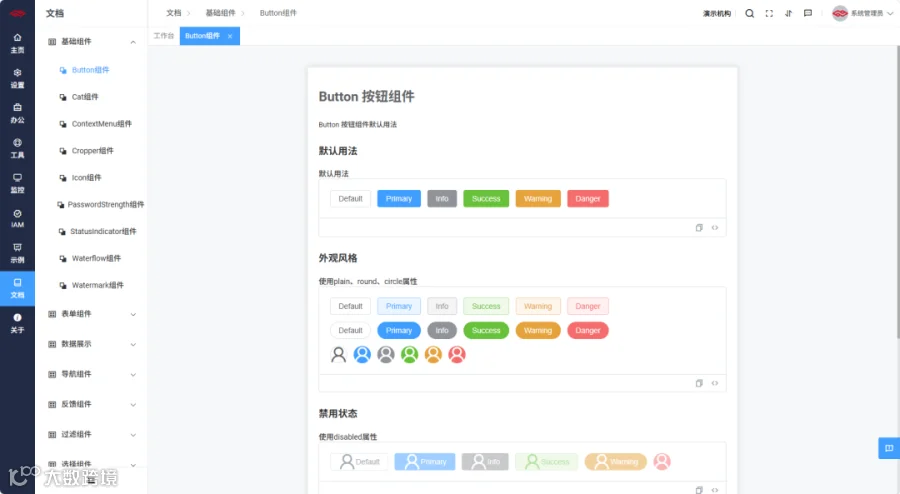
Task: Click the square Warning button in 默认用法
Action: point(538,199)
